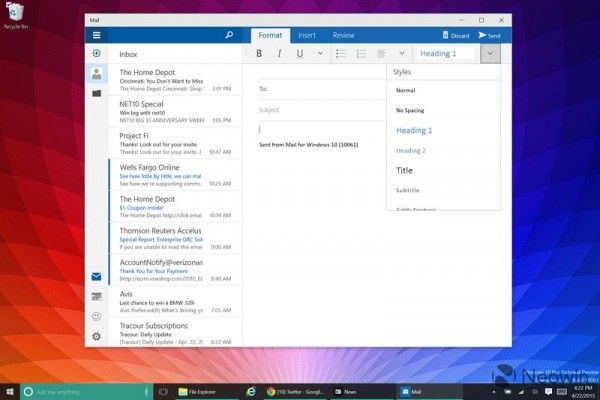Toggle italic formatting

point(279,54)
